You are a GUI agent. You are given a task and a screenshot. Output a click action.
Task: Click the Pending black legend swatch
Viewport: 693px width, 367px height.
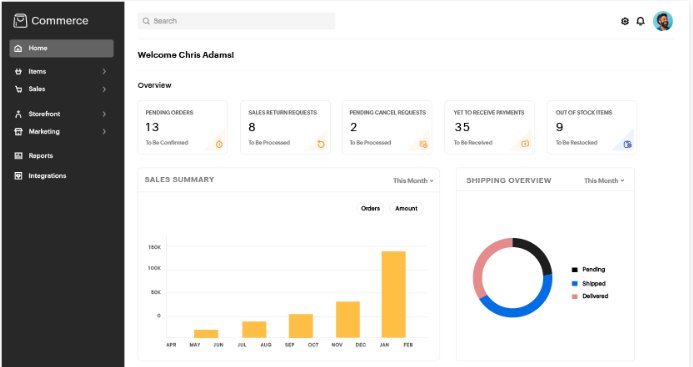click(575, 270)
